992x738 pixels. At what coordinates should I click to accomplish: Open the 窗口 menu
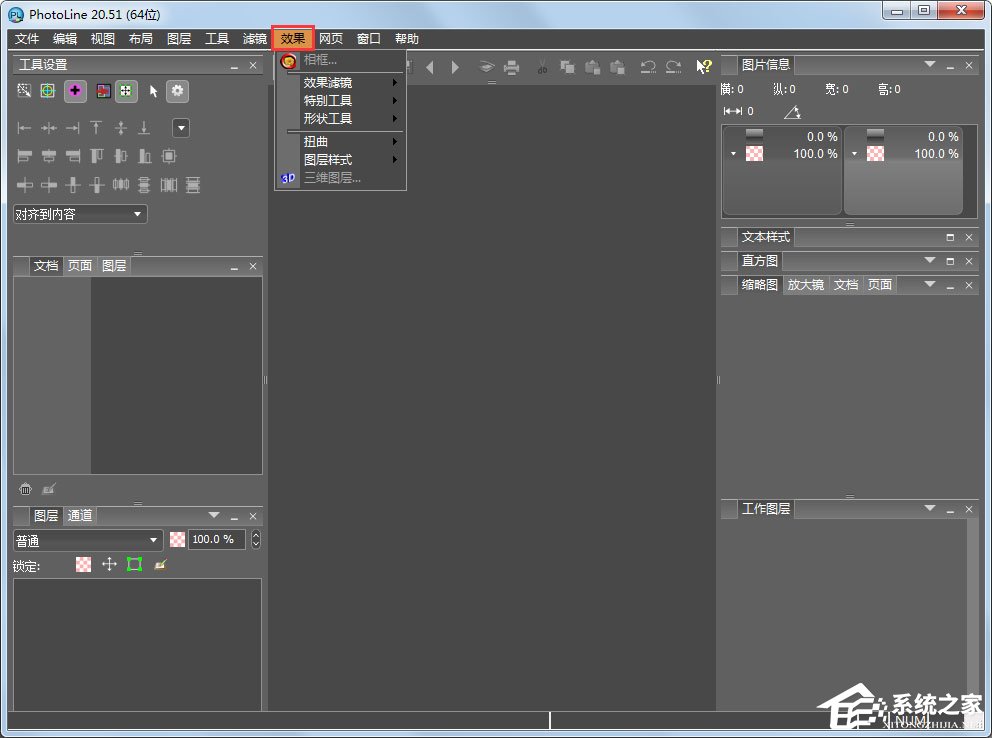pos(369,39)
